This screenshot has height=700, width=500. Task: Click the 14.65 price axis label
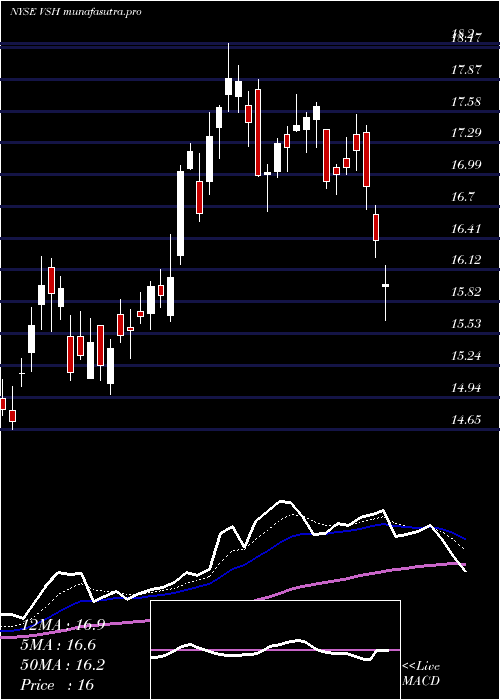click(466, 419)
